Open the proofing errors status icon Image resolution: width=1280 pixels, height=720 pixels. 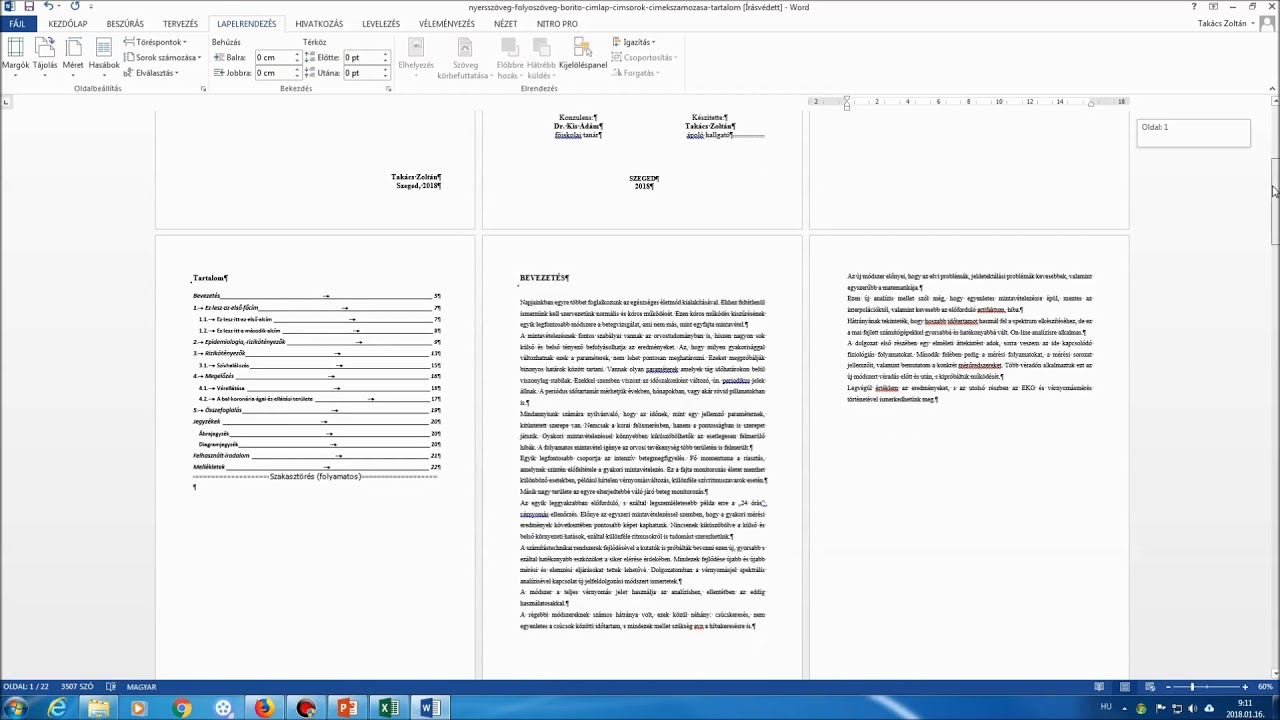[112, 687]
